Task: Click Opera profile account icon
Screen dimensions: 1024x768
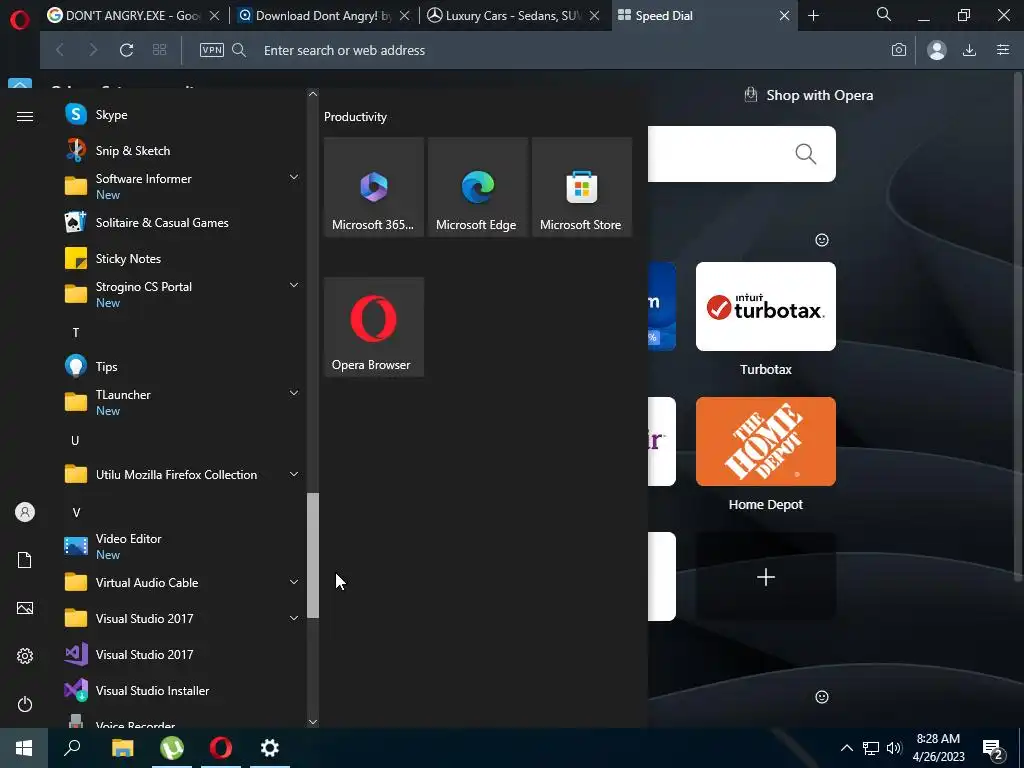Action: point(936,50)
